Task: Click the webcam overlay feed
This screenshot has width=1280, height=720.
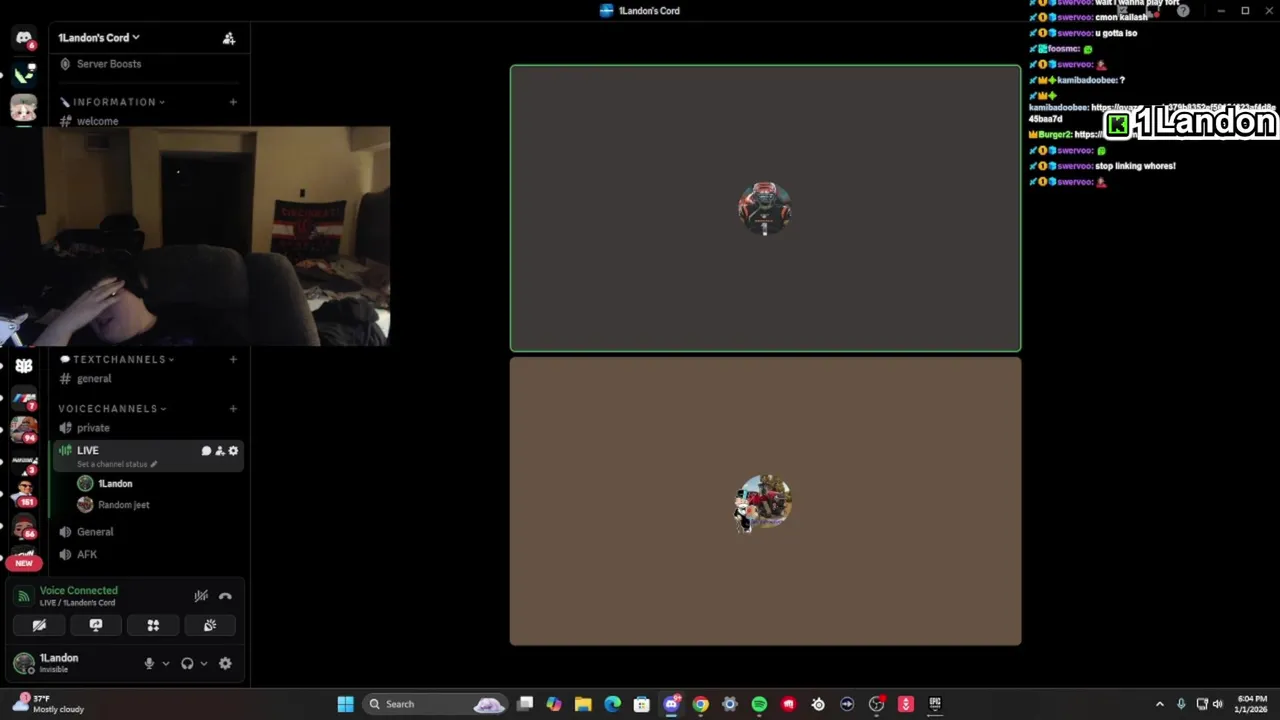Action: (x=195, y=236)
